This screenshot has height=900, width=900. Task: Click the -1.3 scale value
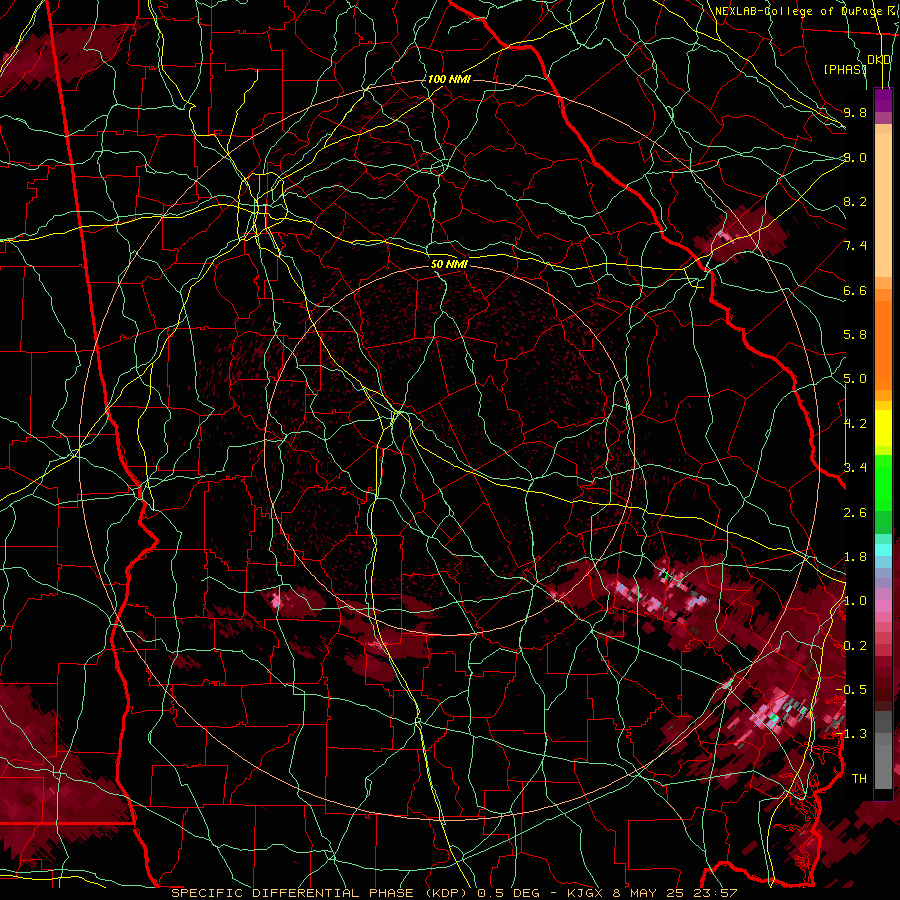(x=851, y=734)
